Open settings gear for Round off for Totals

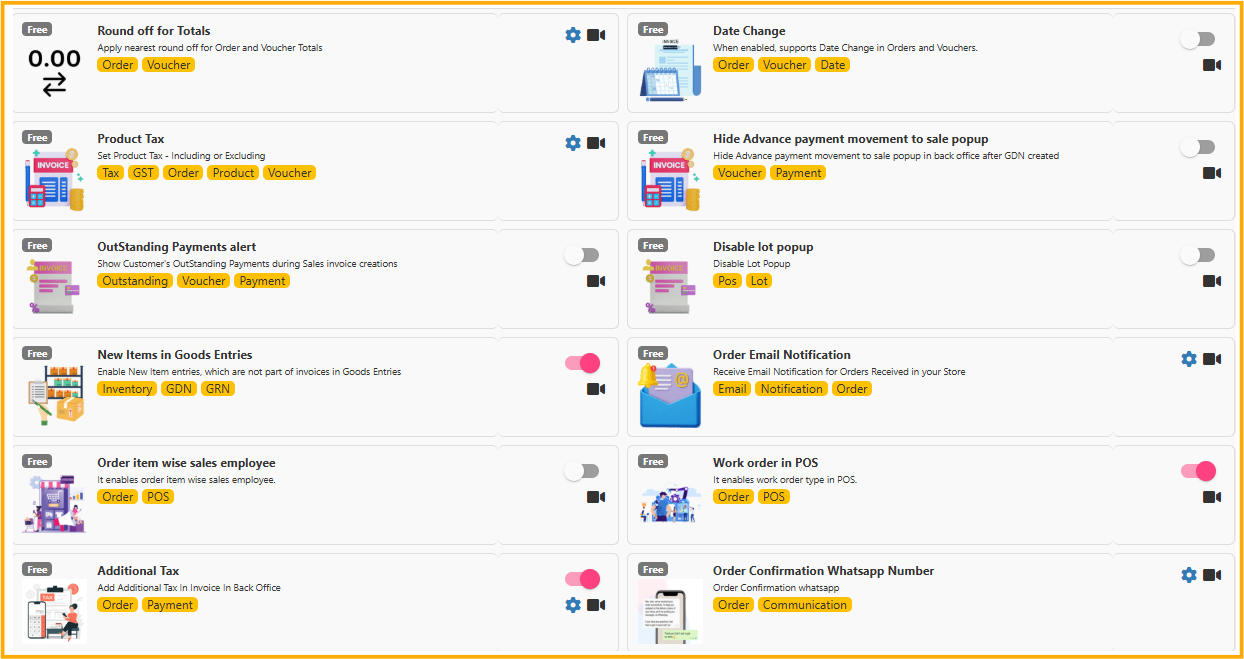click(573, 35)
